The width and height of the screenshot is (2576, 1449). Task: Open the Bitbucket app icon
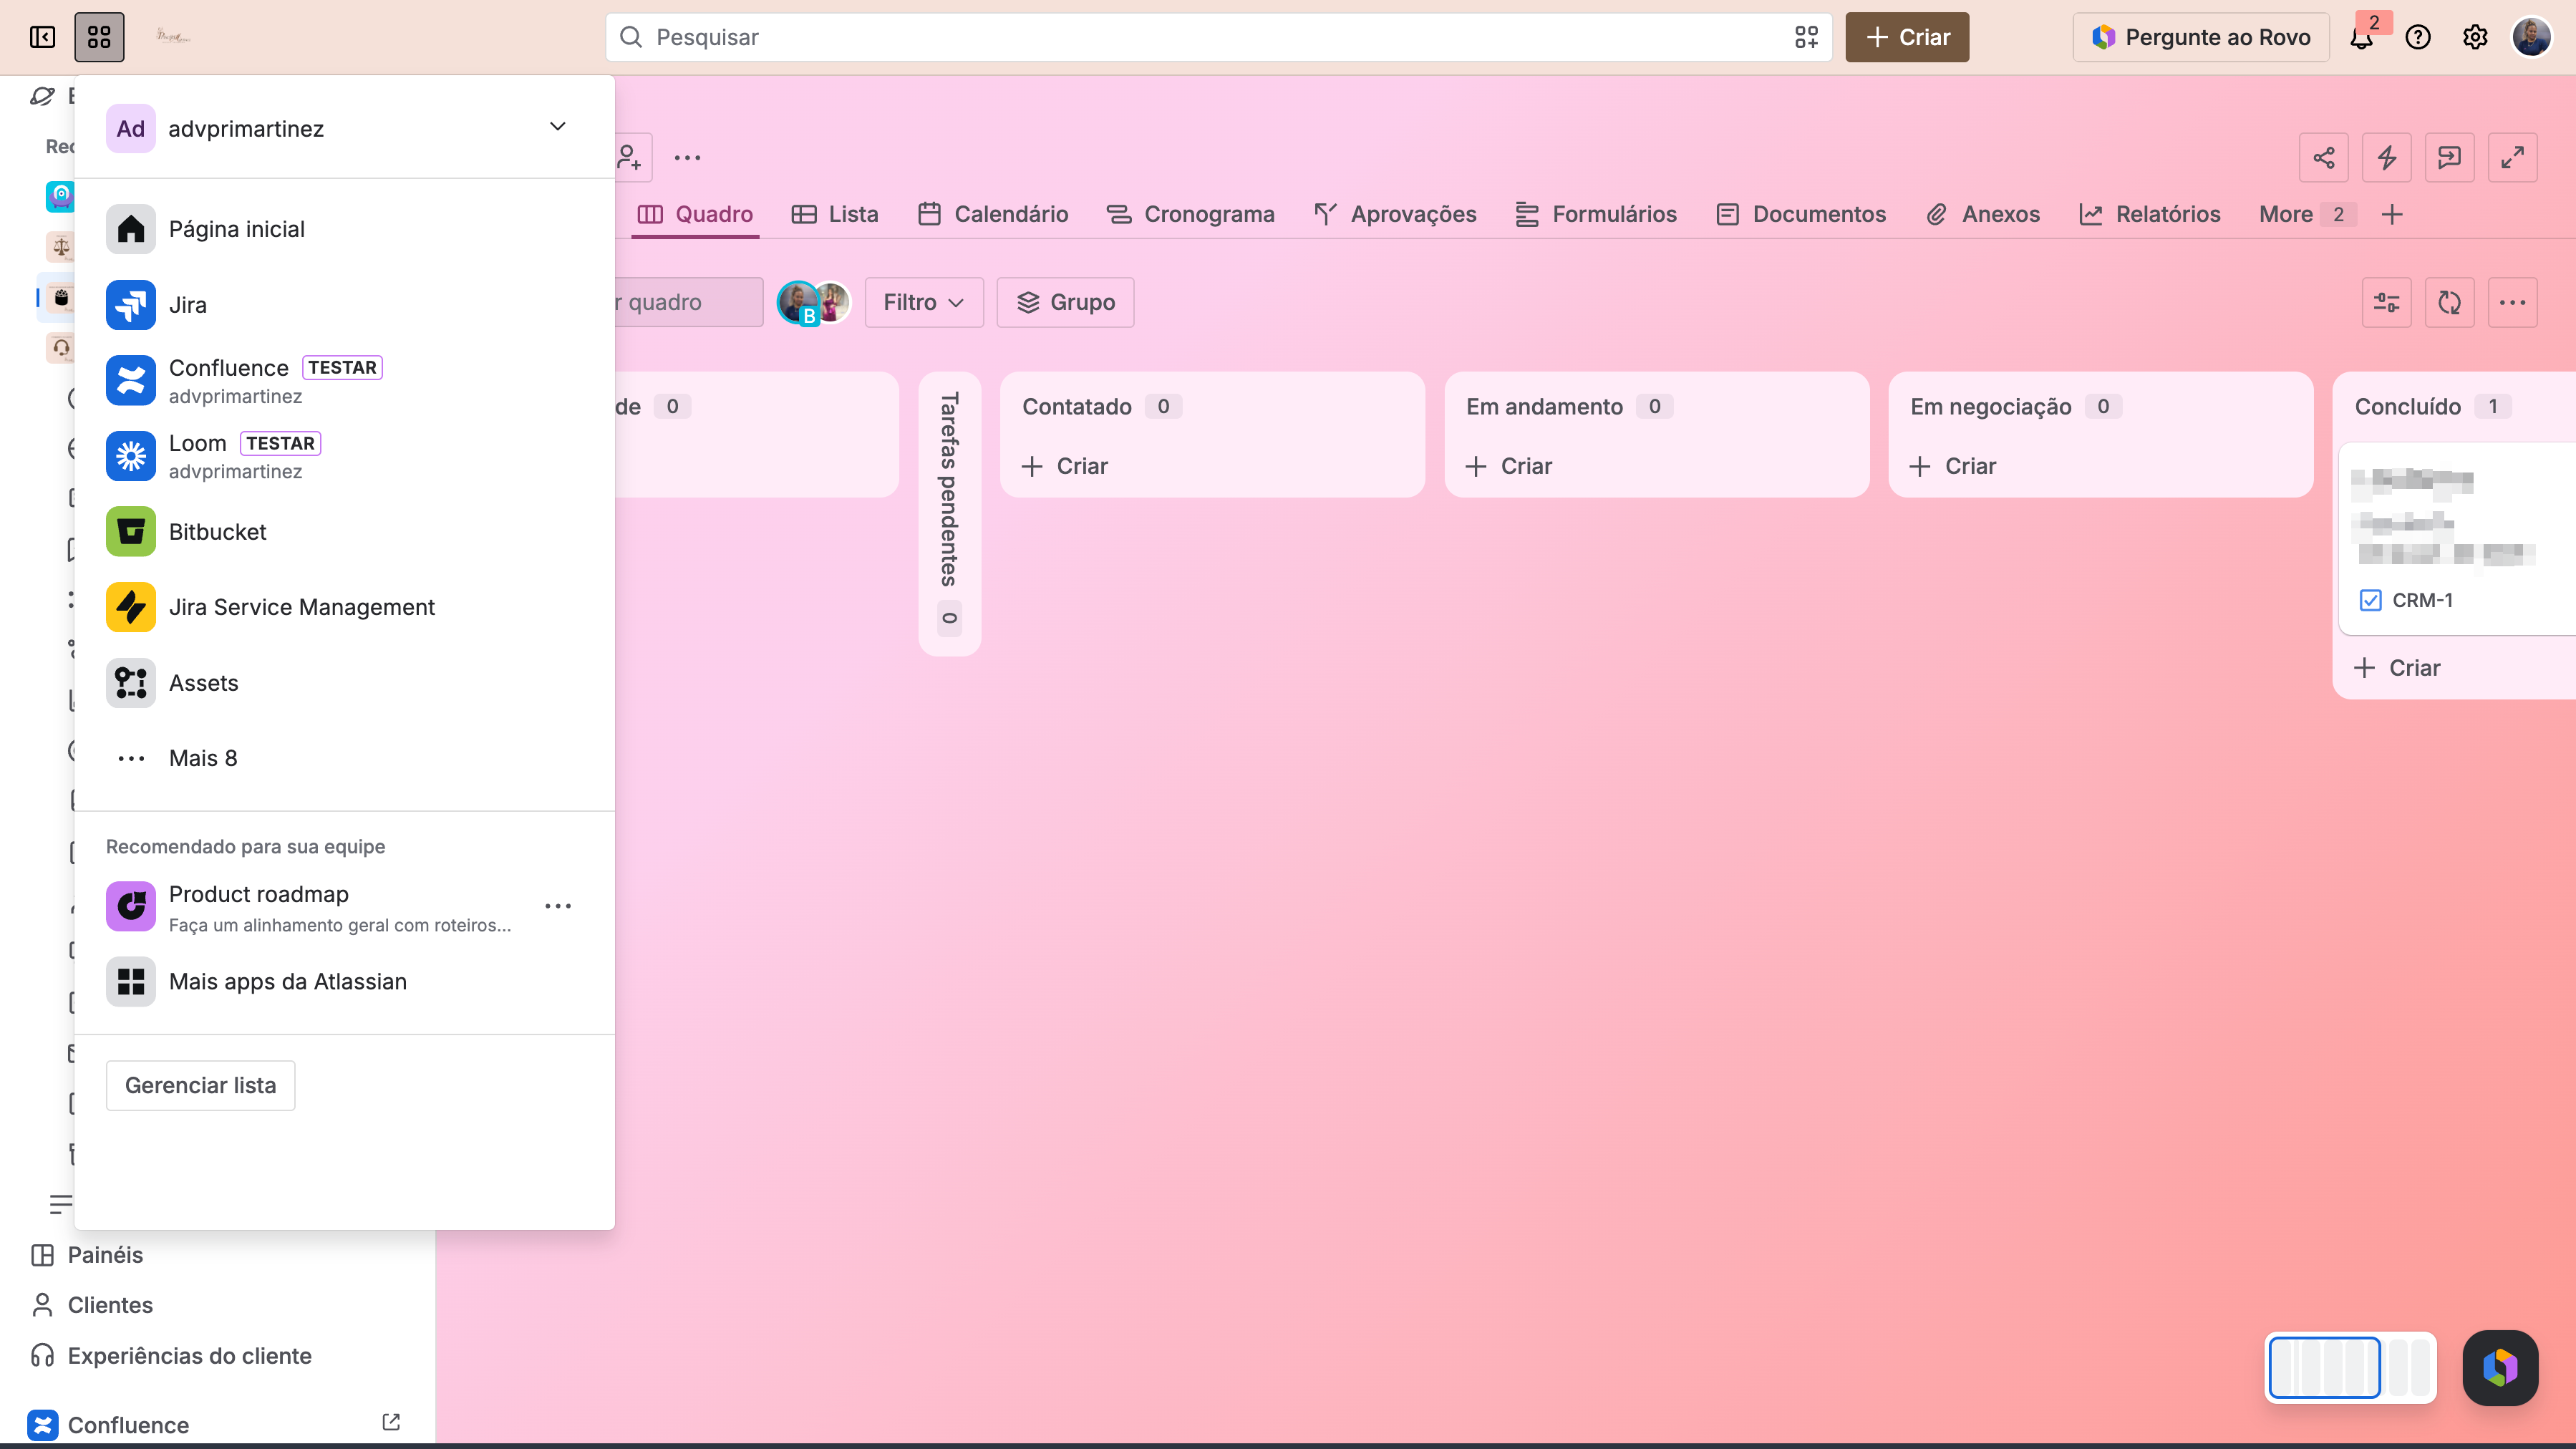(130, 532)
